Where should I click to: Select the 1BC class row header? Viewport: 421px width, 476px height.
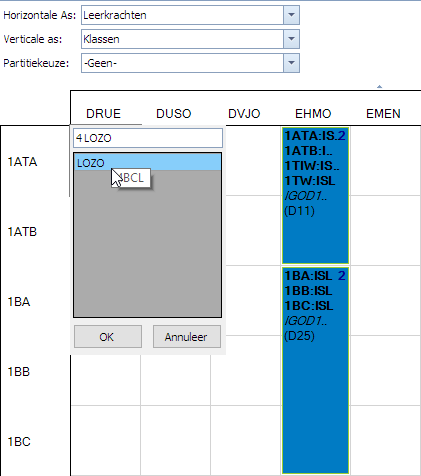[19, 442]
